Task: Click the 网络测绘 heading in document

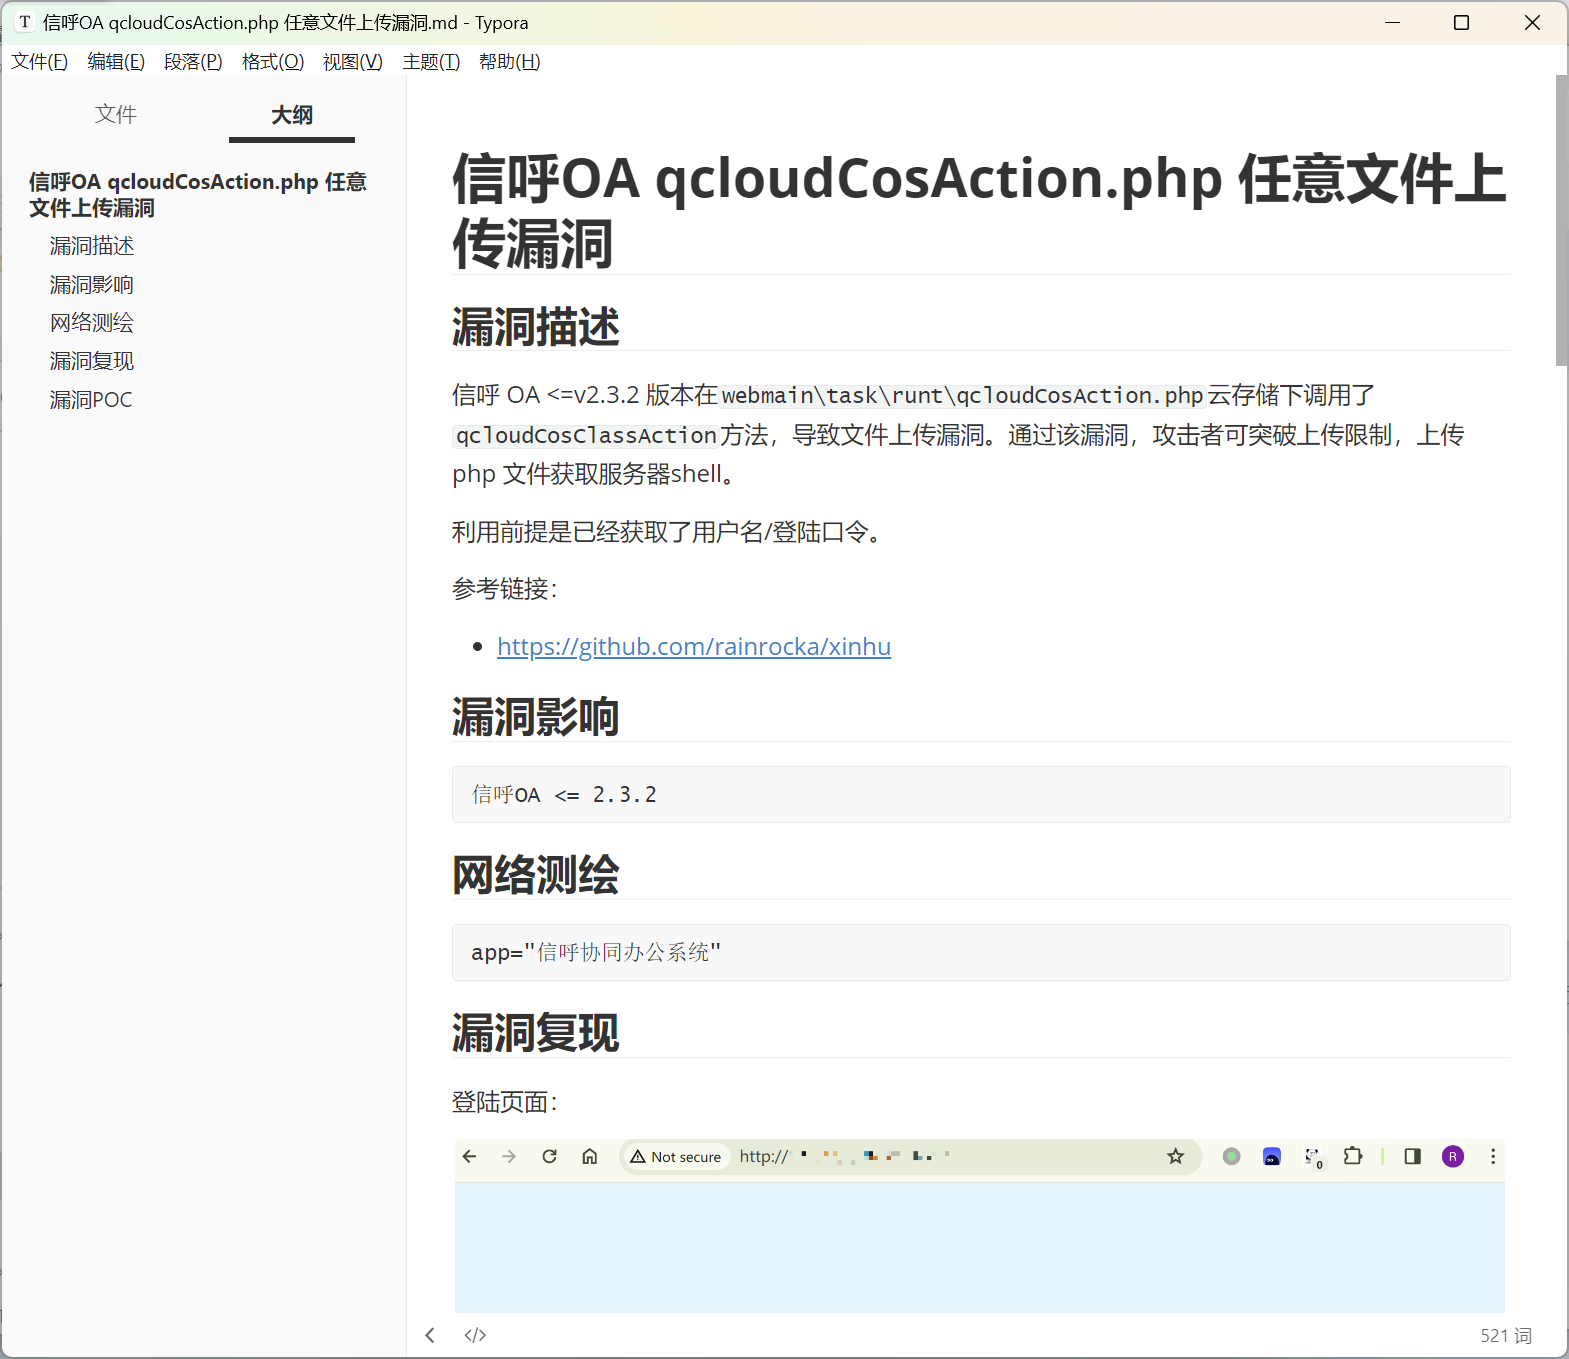Action: pyautogui.click(x=536, y=875)
